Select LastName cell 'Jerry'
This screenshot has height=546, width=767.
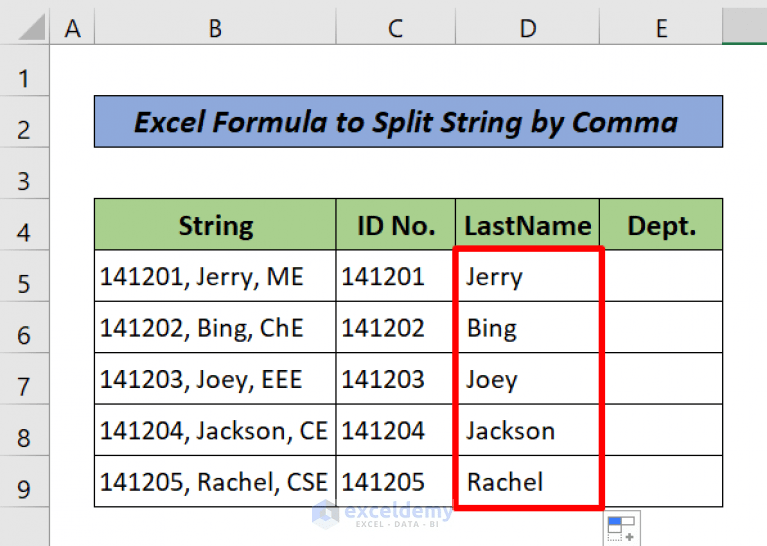[527, 276]
